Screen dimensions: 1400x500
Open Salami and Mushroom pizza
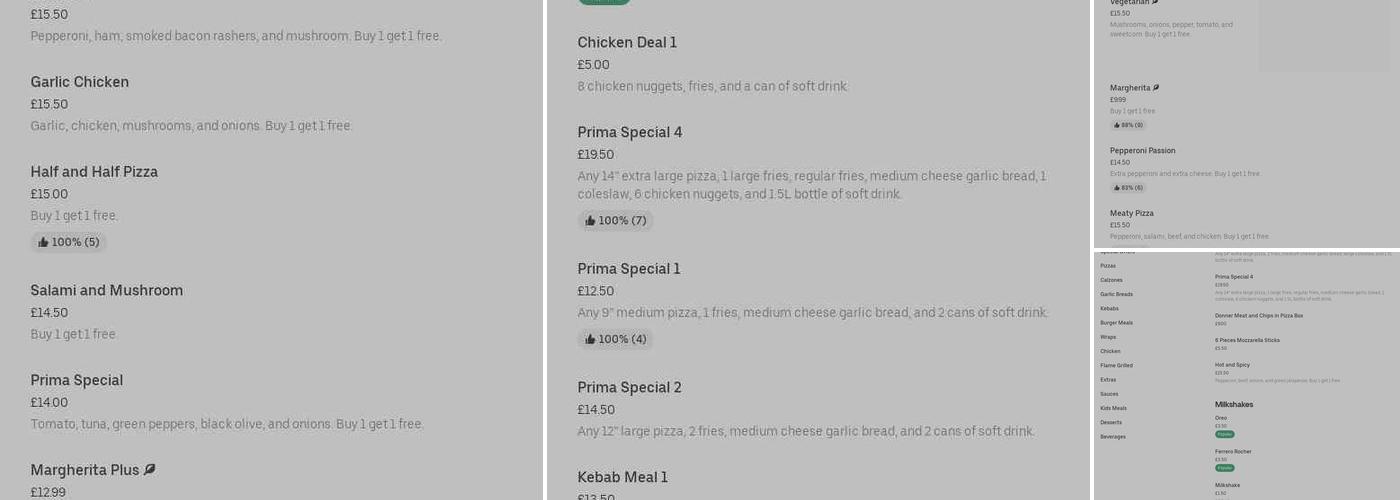pos(106,290)
